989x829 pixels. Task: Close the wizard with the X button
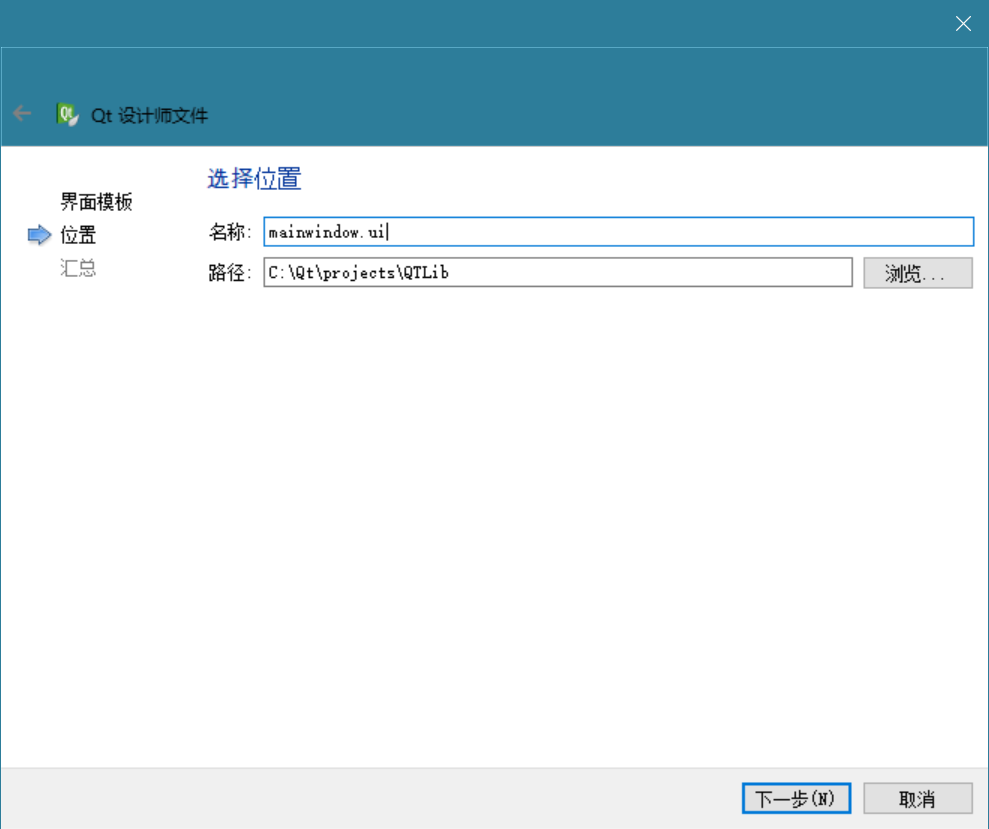pyautogui.click(x=963, y=24)
